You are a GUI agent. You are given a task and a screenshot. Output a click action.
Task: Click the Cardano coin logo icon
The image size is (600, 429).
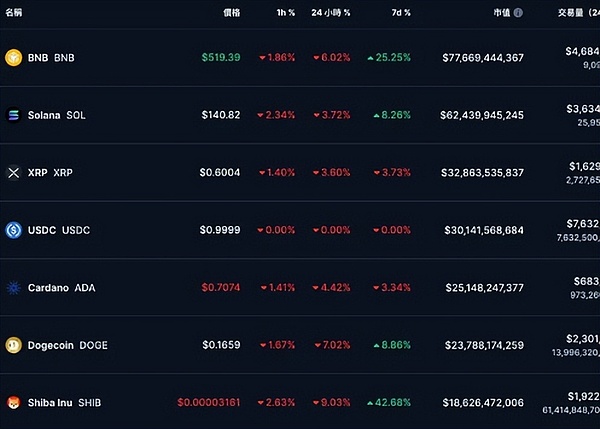(13, 288)
